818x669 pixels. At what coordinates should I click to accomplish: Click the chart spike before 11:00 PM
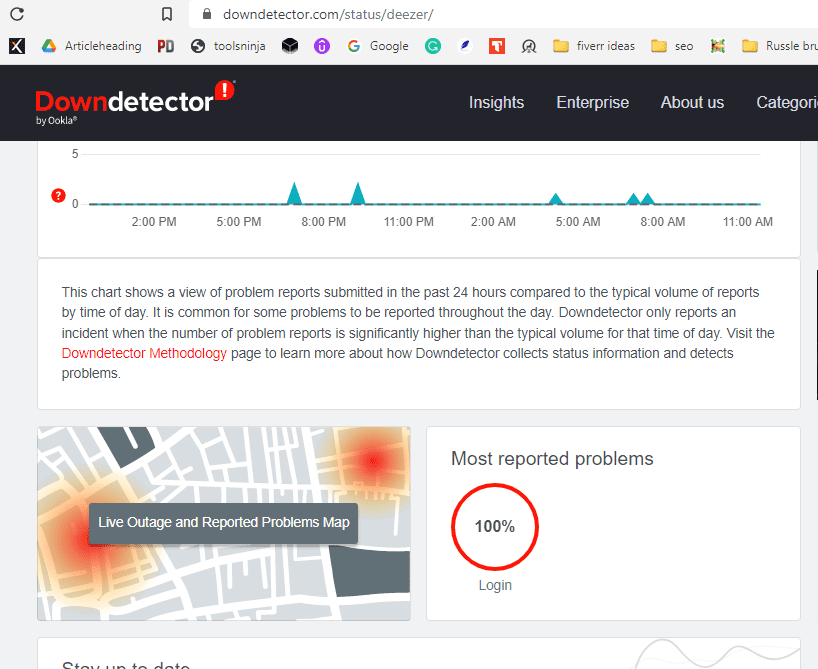pyautogui.click(x=358, y=194)
